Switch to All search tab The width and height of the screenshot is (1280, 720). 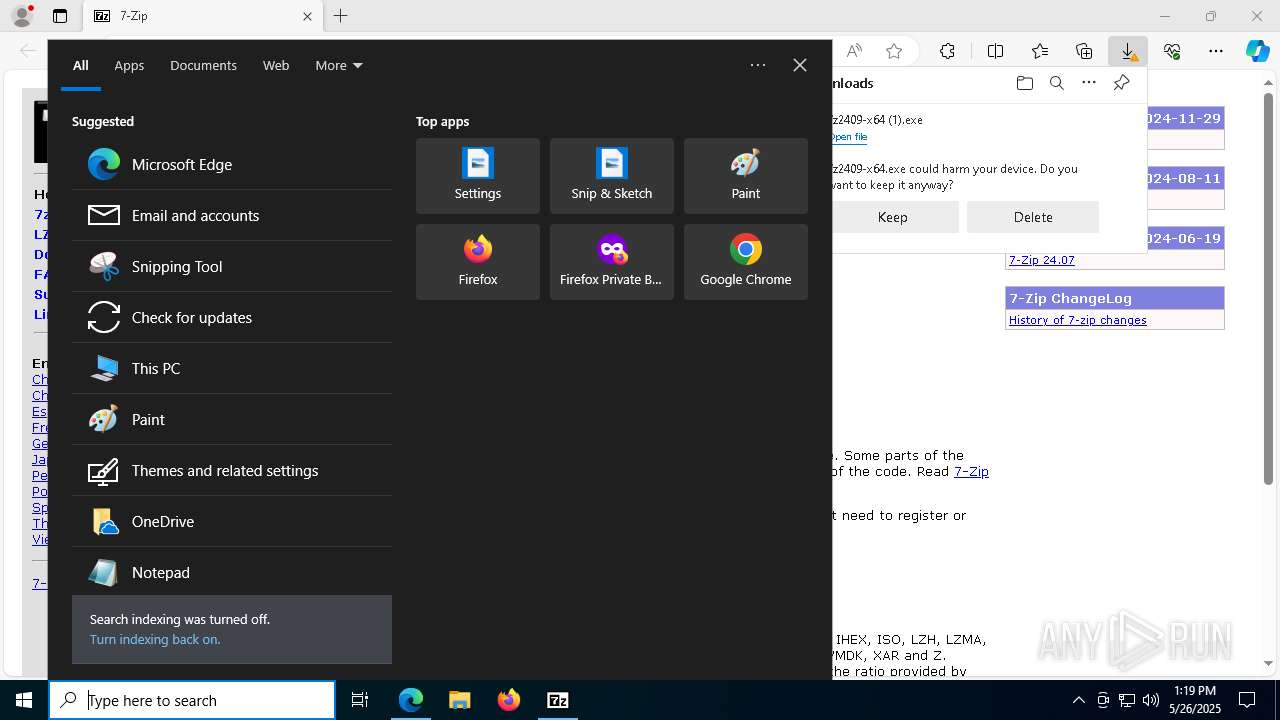[81, 65]
